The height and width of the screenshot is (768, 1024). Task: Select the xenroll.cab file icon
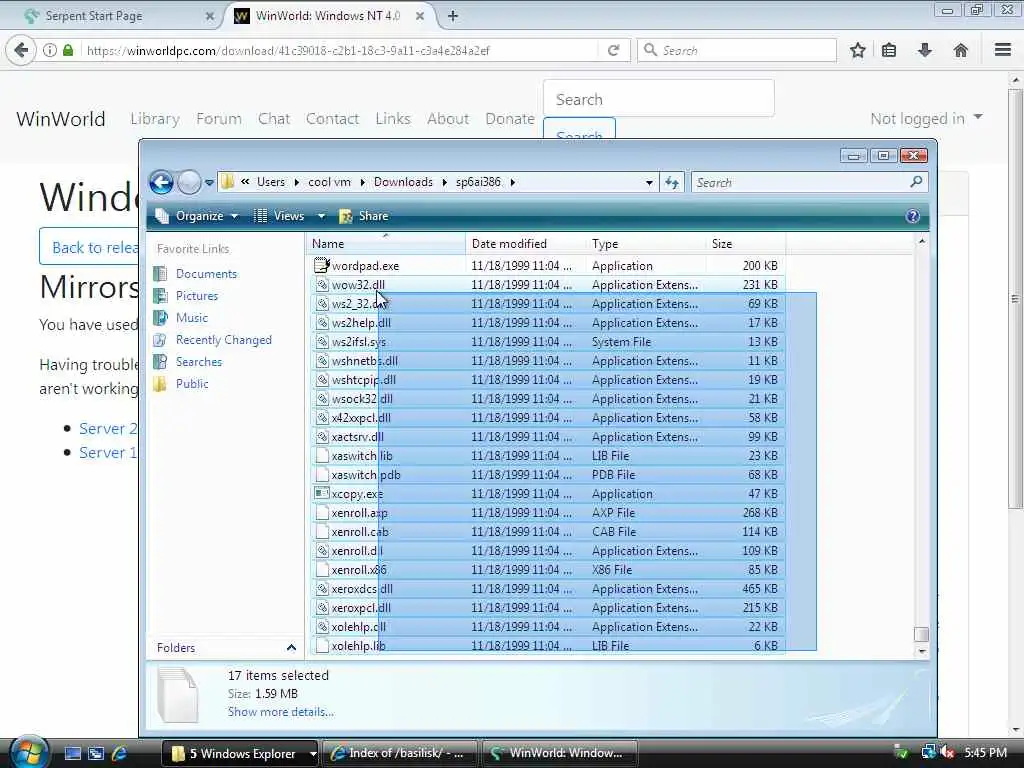point(321,531)
